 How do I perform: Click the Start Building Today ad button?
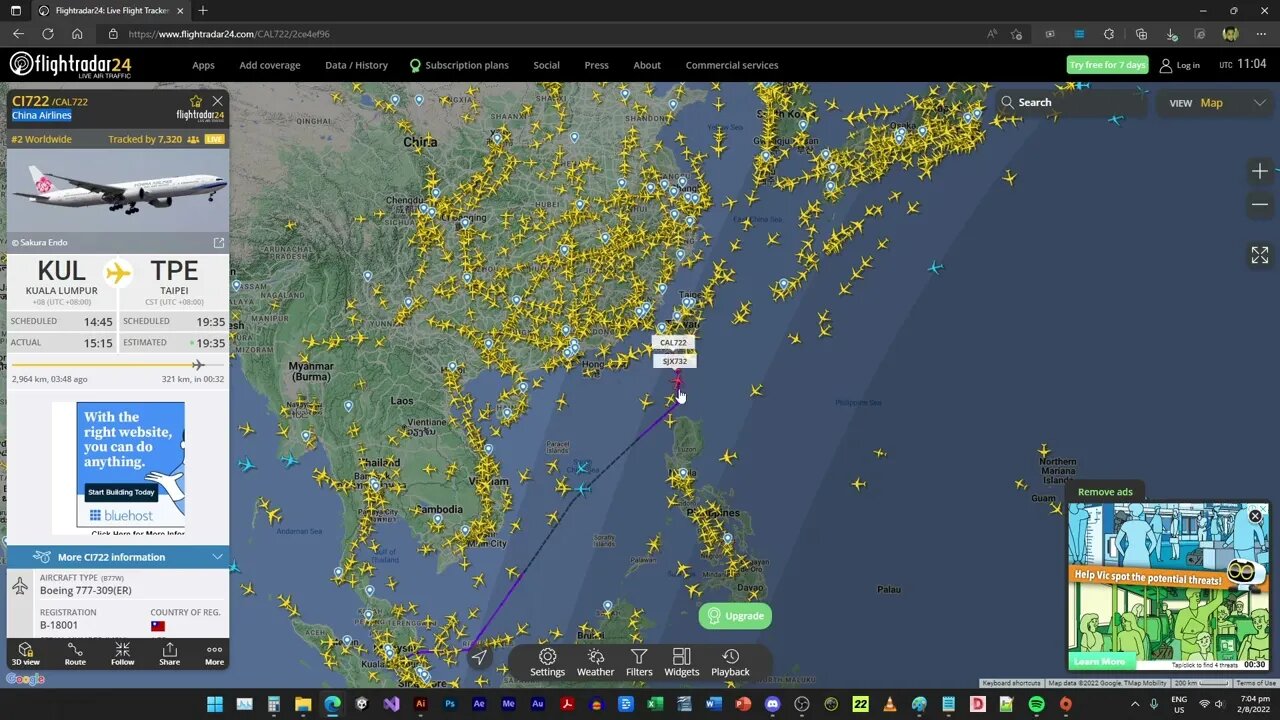121,492
